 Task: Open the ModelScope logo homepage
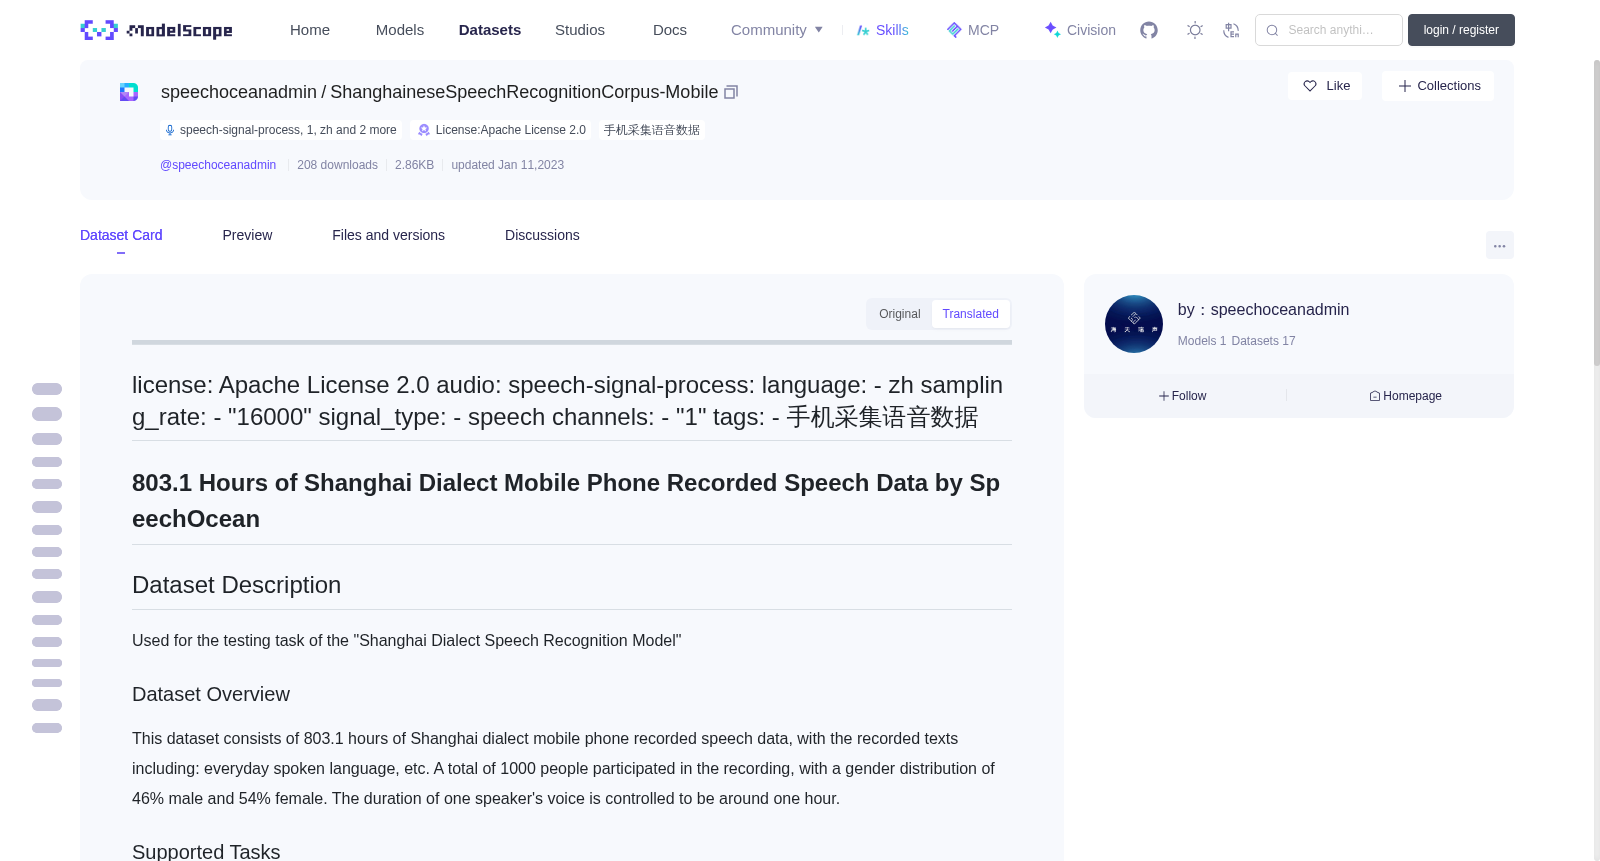(x=156, y=30)
